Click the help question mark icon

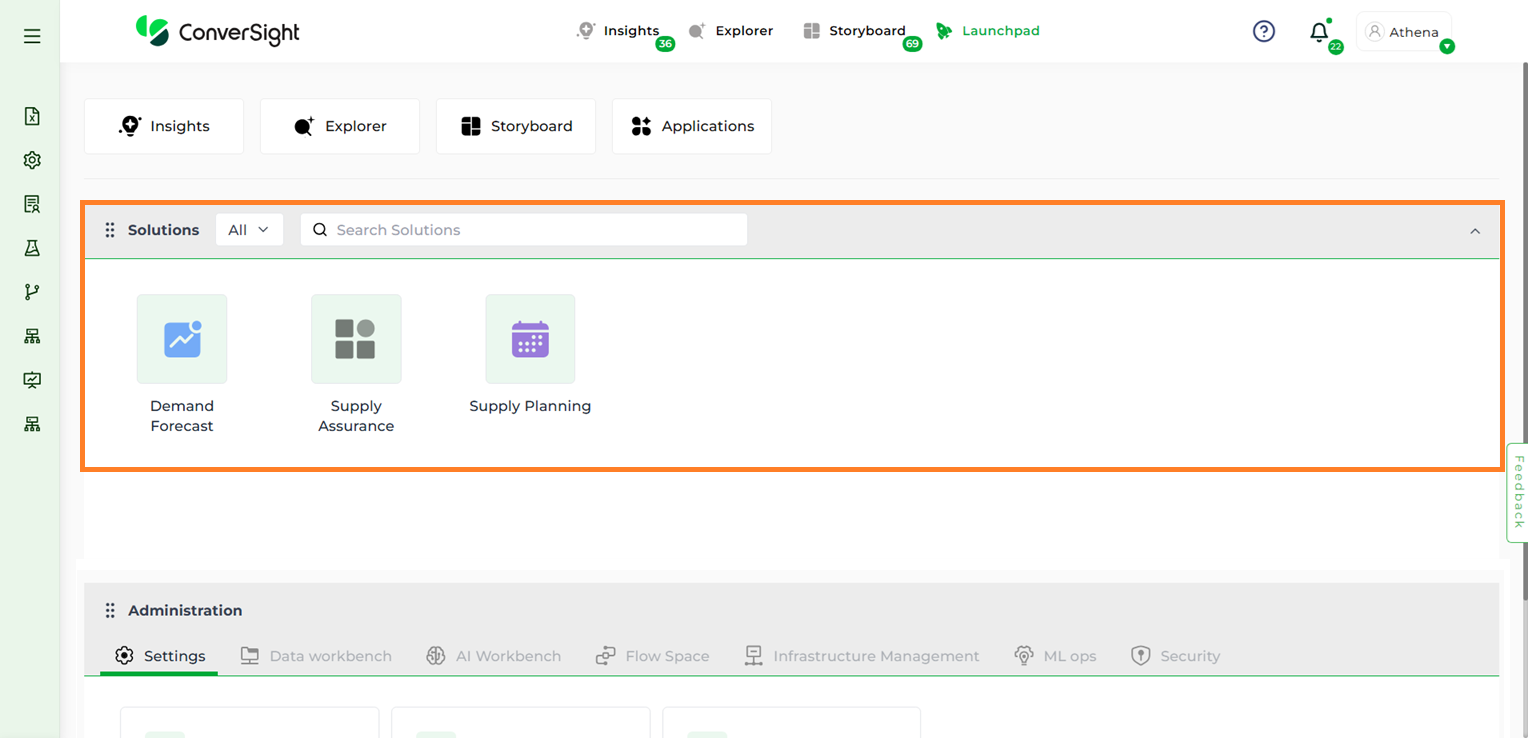(x=1264, y=32)
